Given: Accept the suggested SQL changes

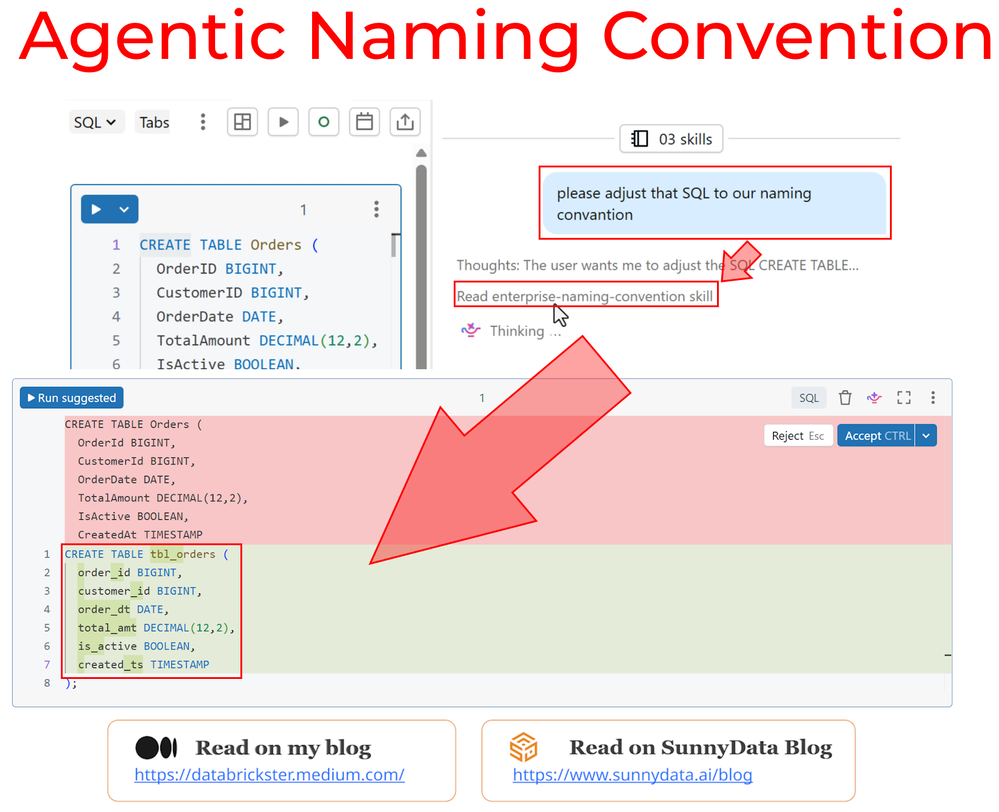Looking at the screenshot, I should point(875,436).
